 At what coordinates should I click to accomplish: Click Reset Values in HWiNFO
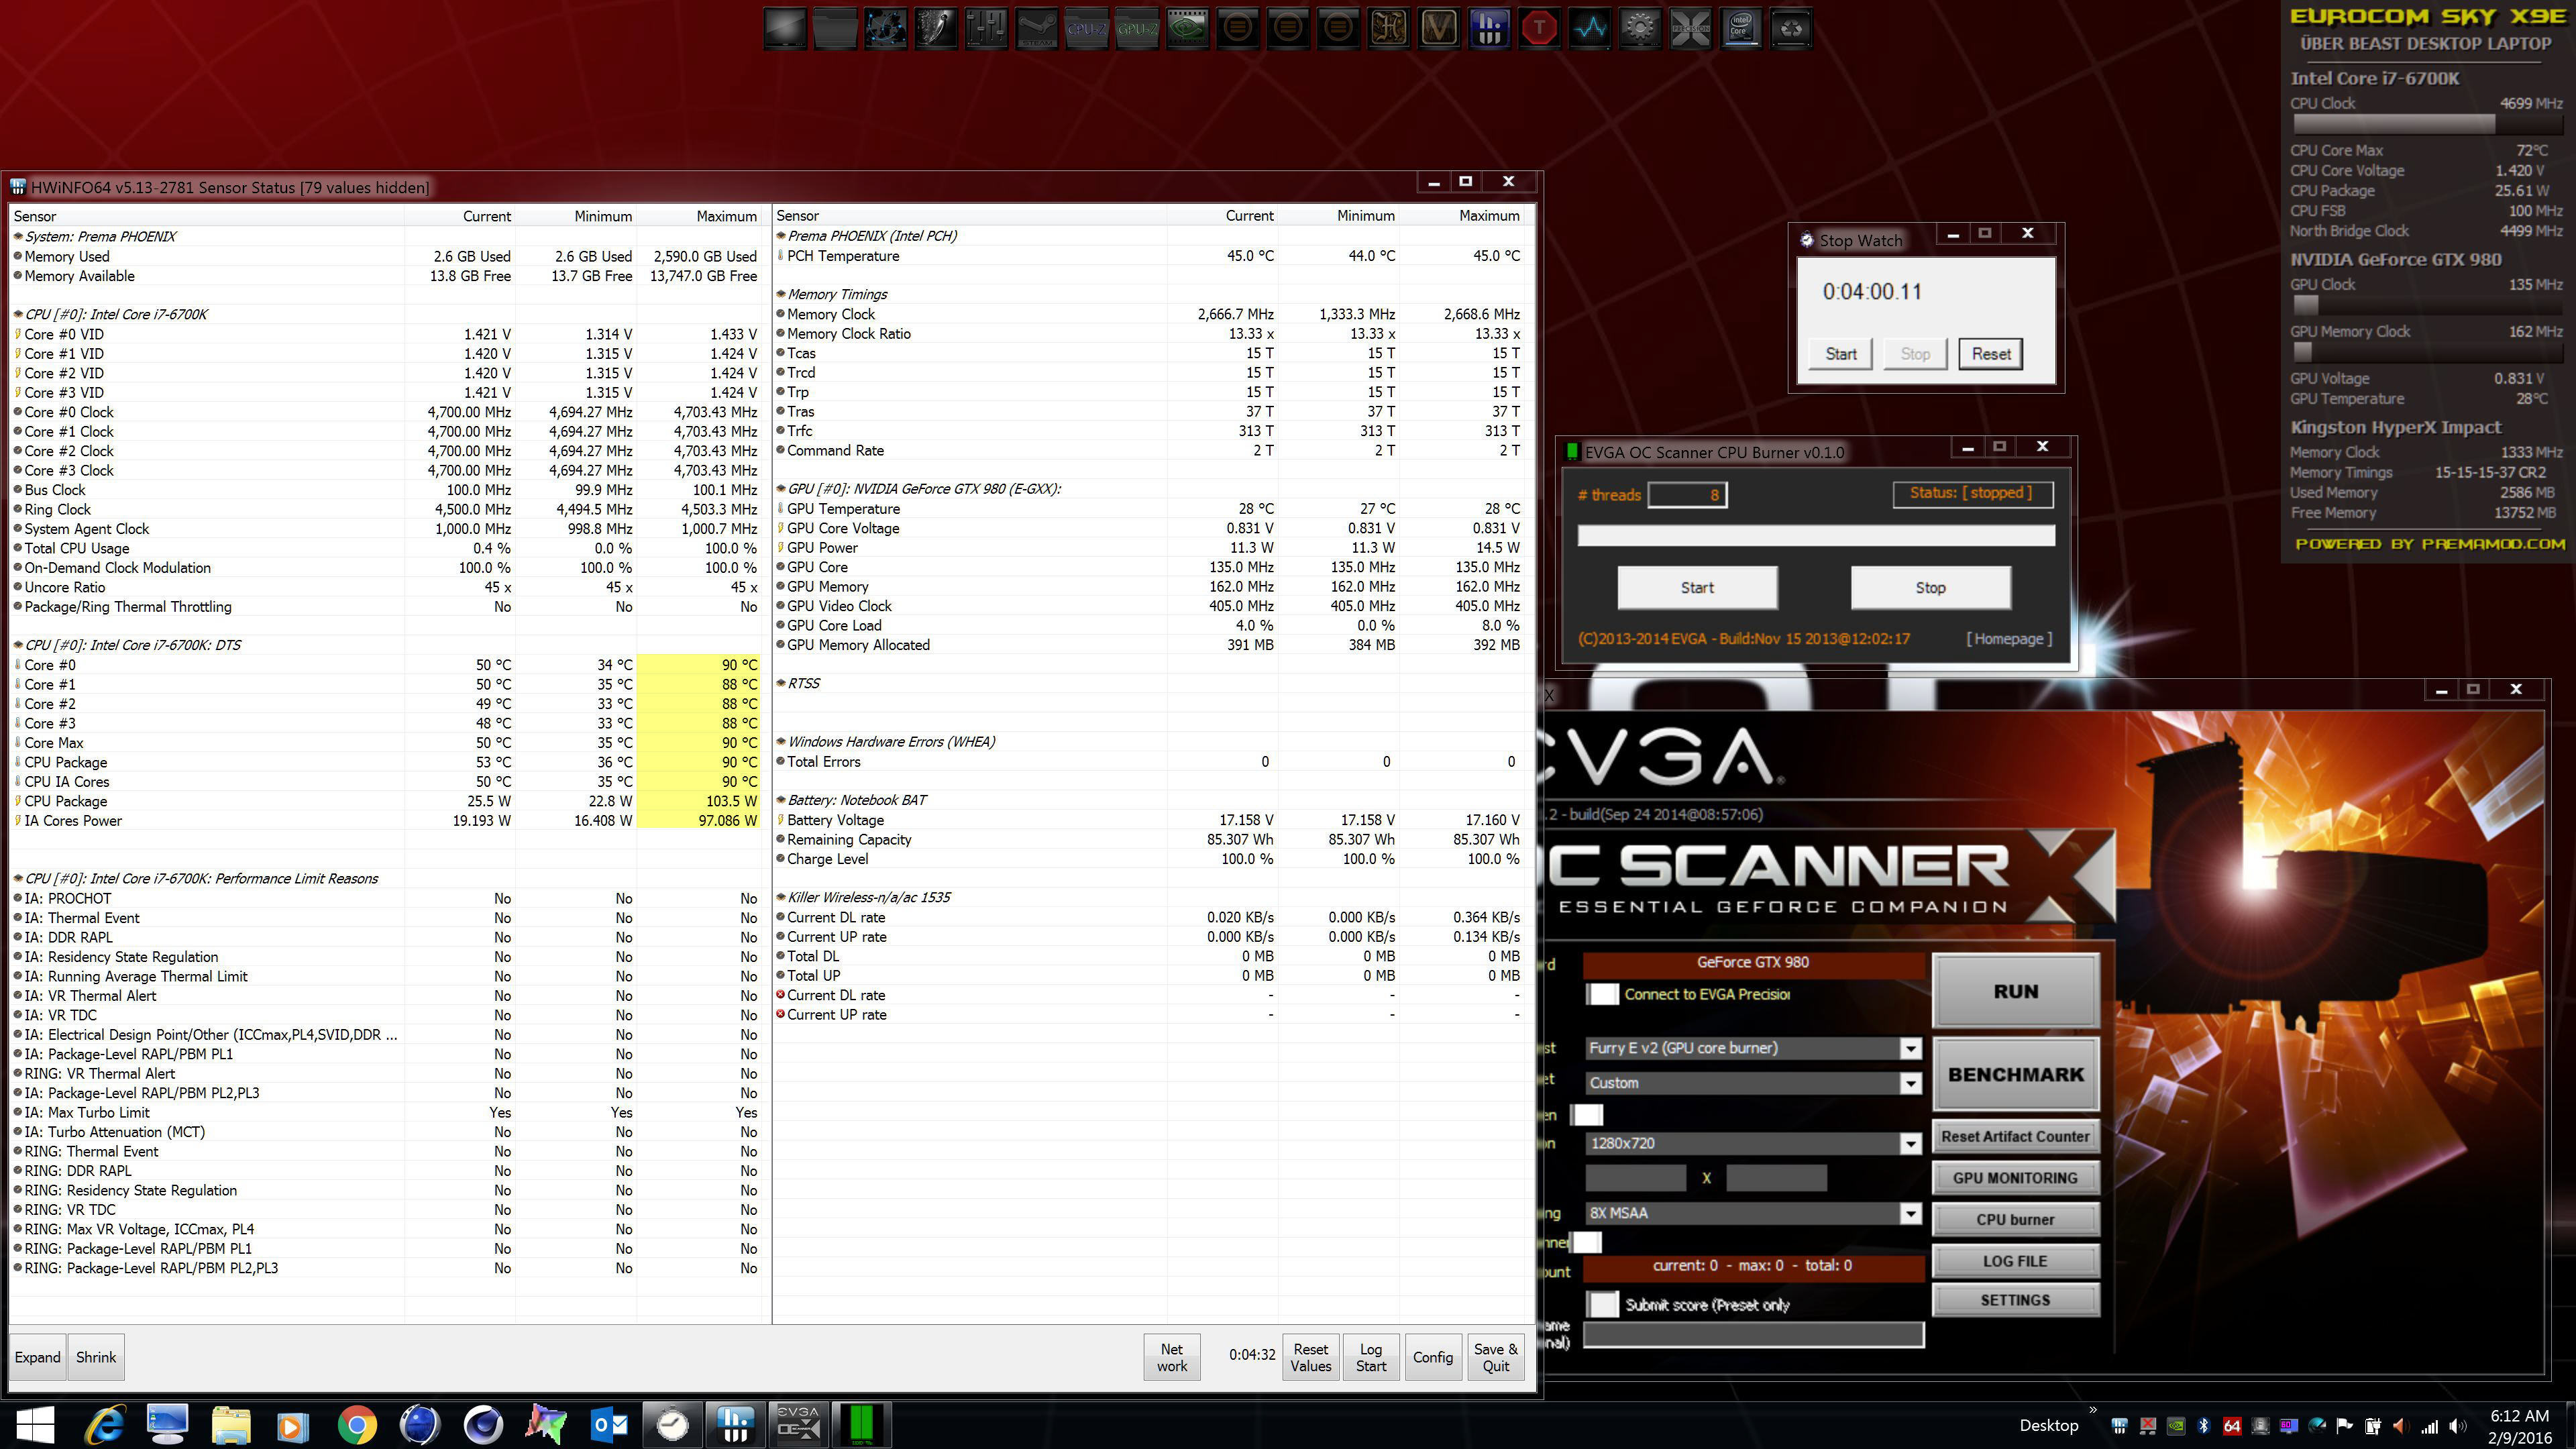point(1310,1357)
